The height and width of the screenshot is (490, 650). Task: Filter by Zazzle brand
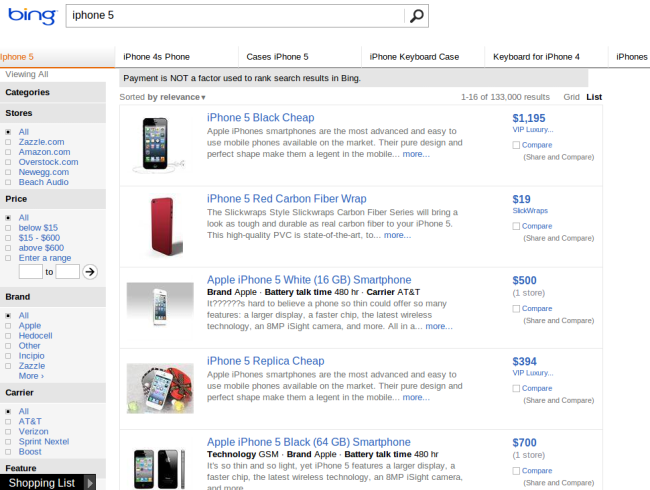(32, 366)
